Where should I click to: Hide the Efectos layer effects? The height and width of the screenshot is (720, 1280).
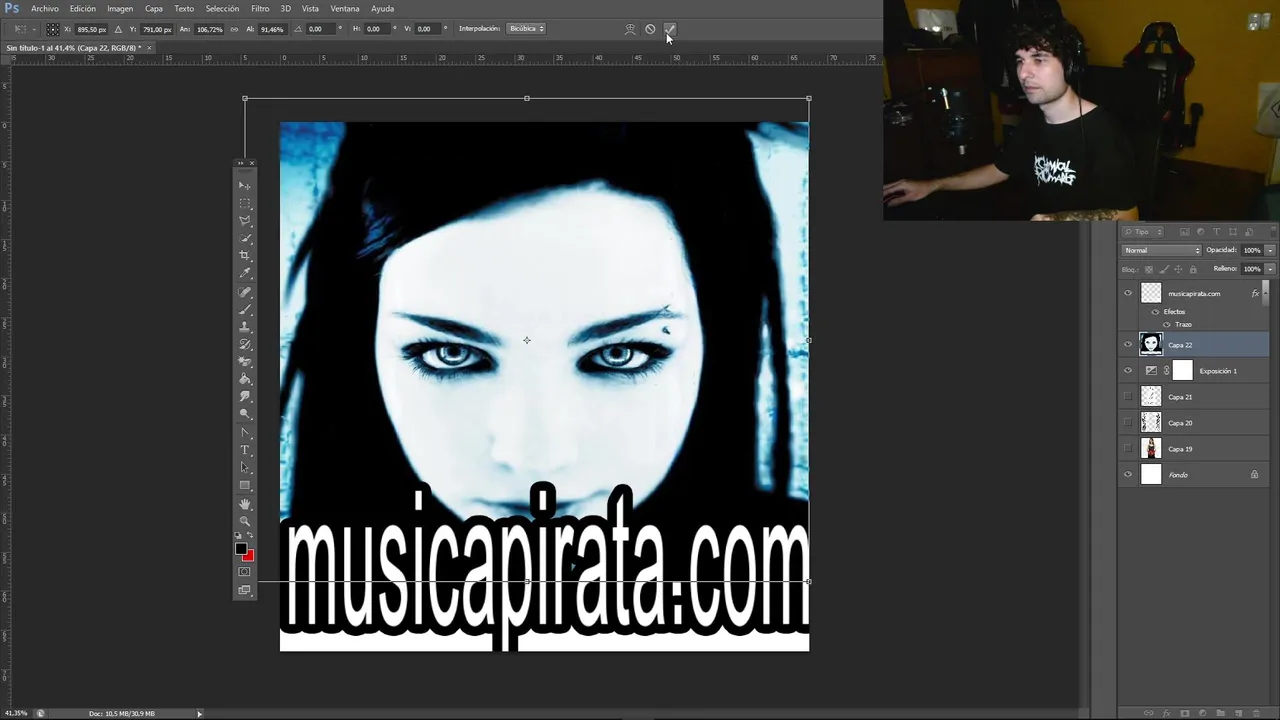(x=1156, y=312)
